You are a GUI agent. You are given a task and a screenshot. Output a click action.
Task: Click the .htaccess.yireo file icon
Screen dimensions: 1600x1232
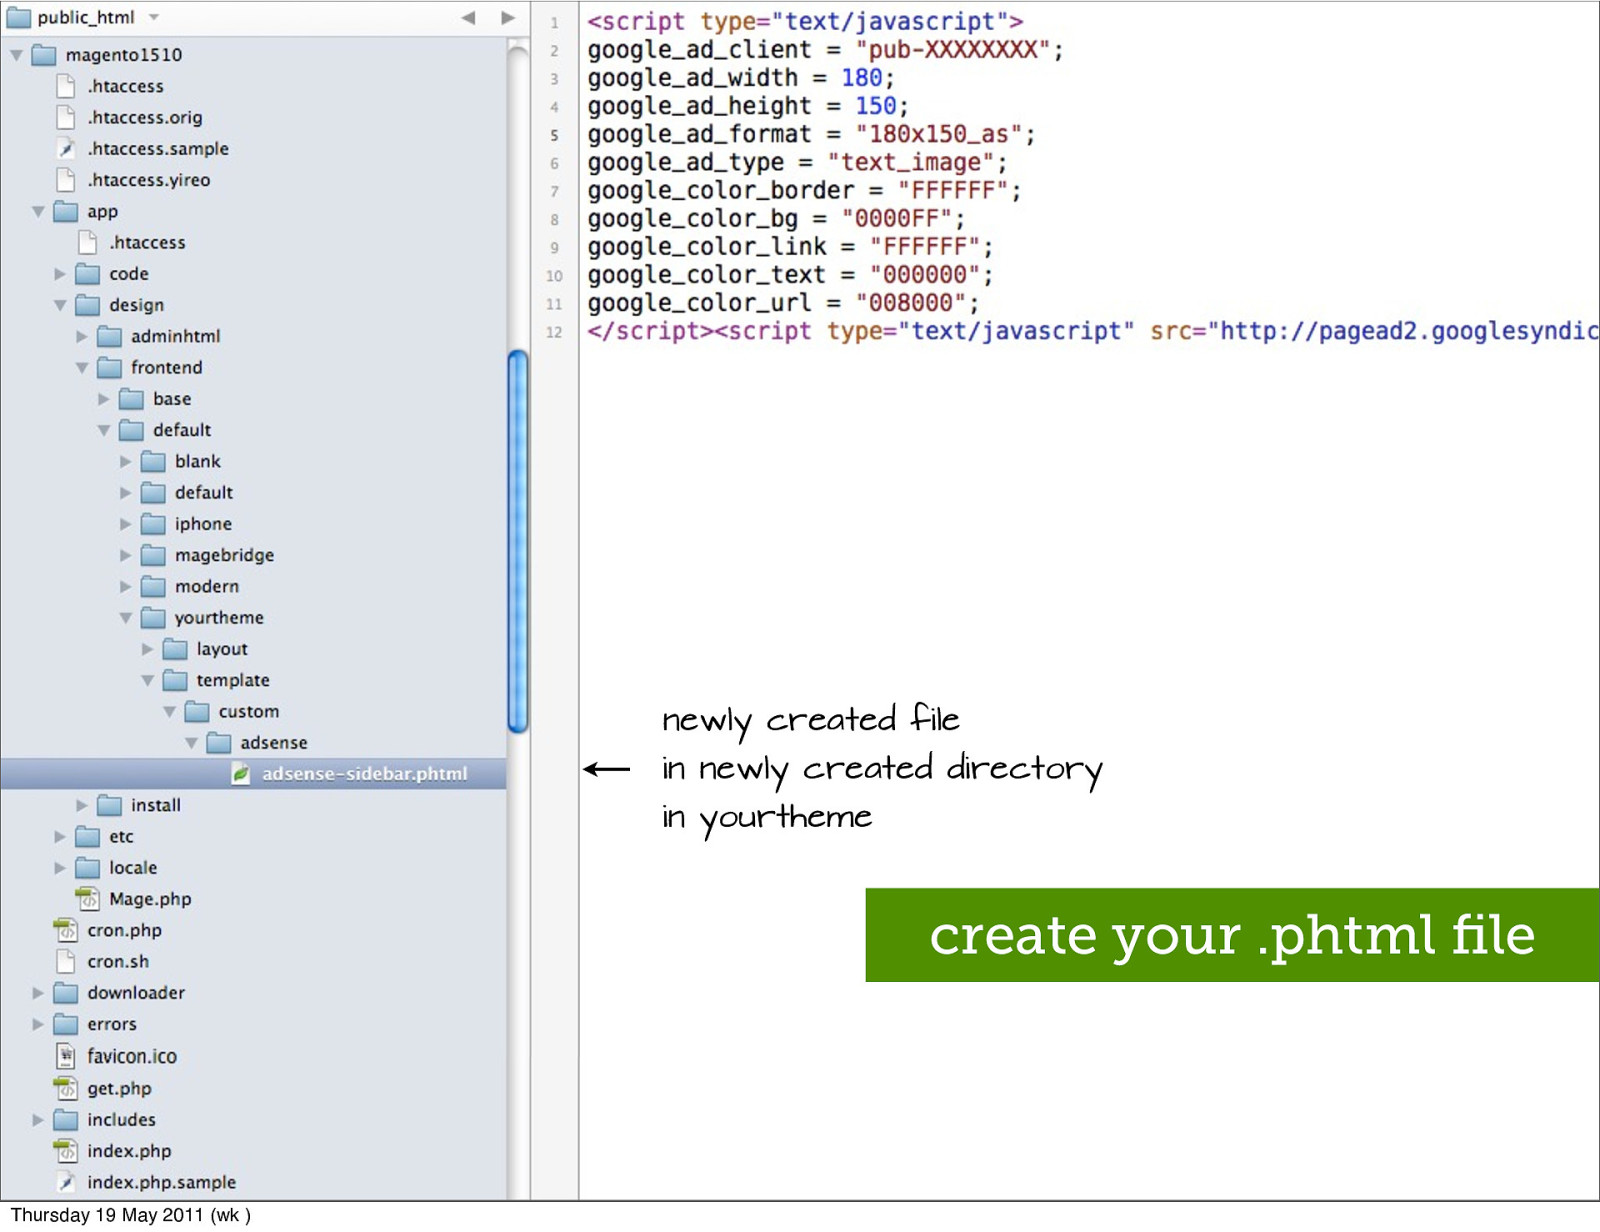click(x=66, y=180)
